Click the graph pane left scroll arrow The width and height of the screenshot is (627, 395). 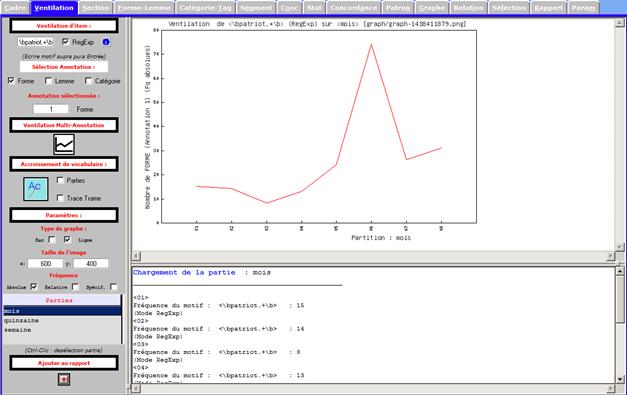click(x=136, y=256)
